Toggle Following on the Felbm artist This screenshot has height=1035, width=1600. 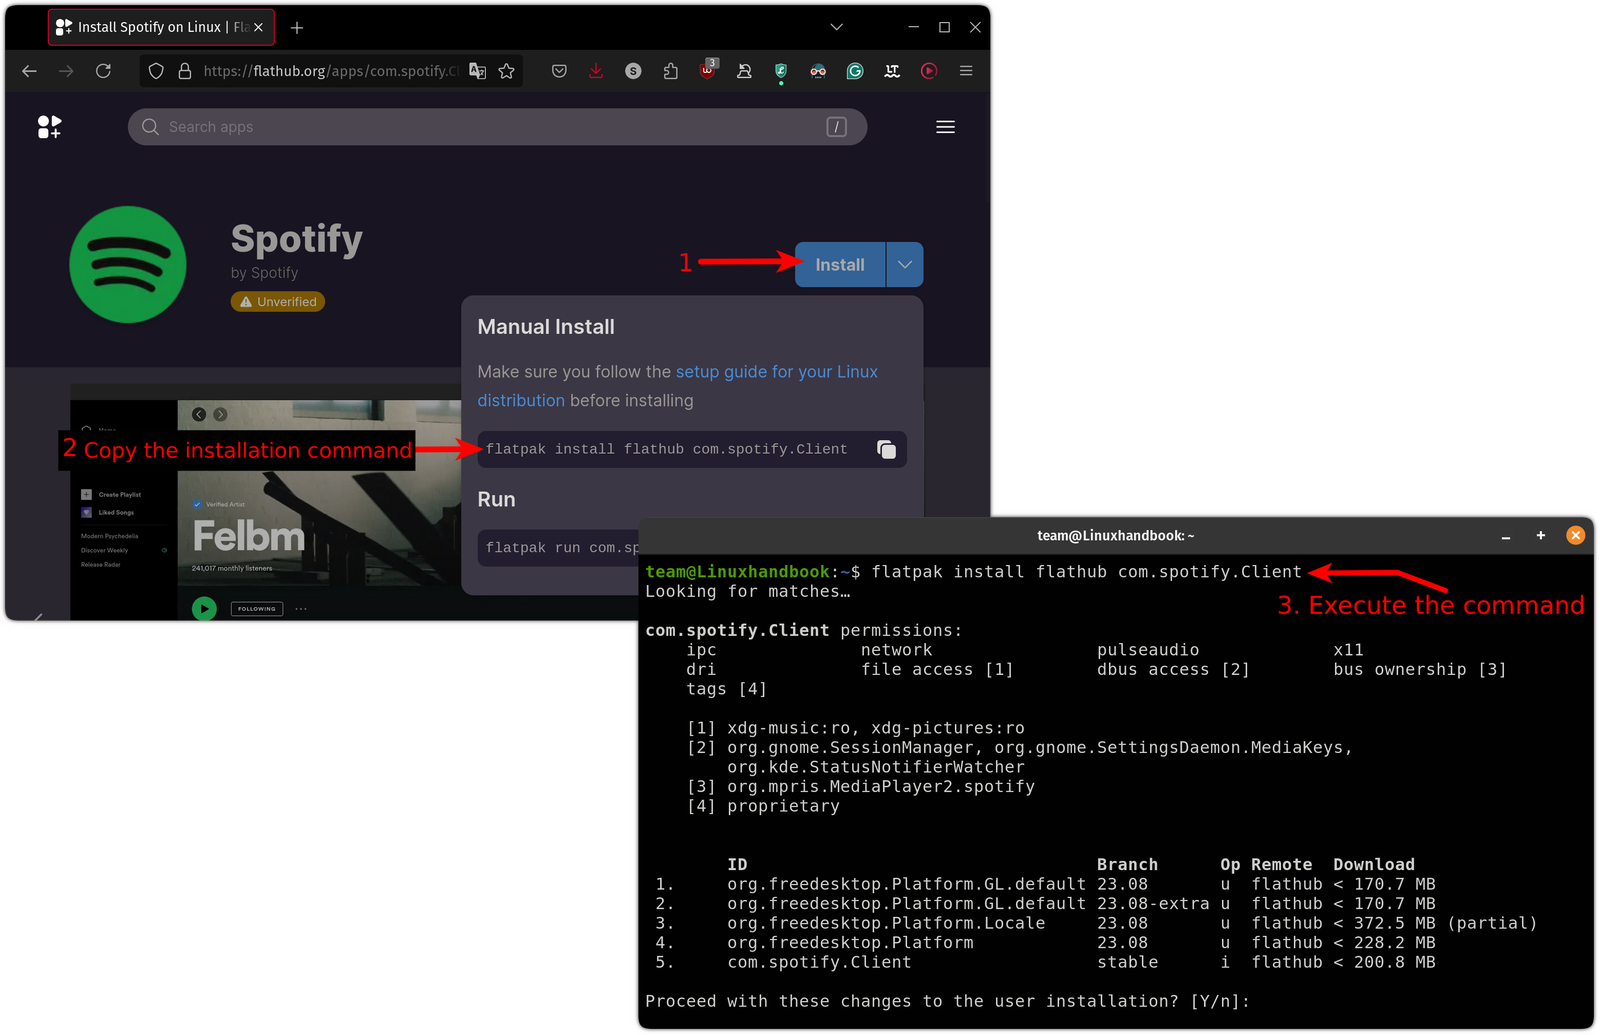coord(256,608)
